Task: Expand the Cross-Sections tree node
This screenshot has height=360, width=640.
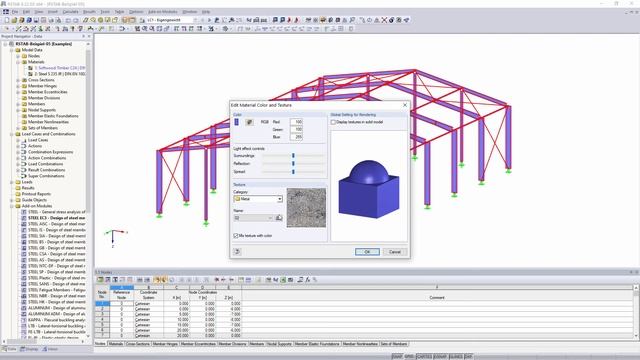Action: coord(18,80)
